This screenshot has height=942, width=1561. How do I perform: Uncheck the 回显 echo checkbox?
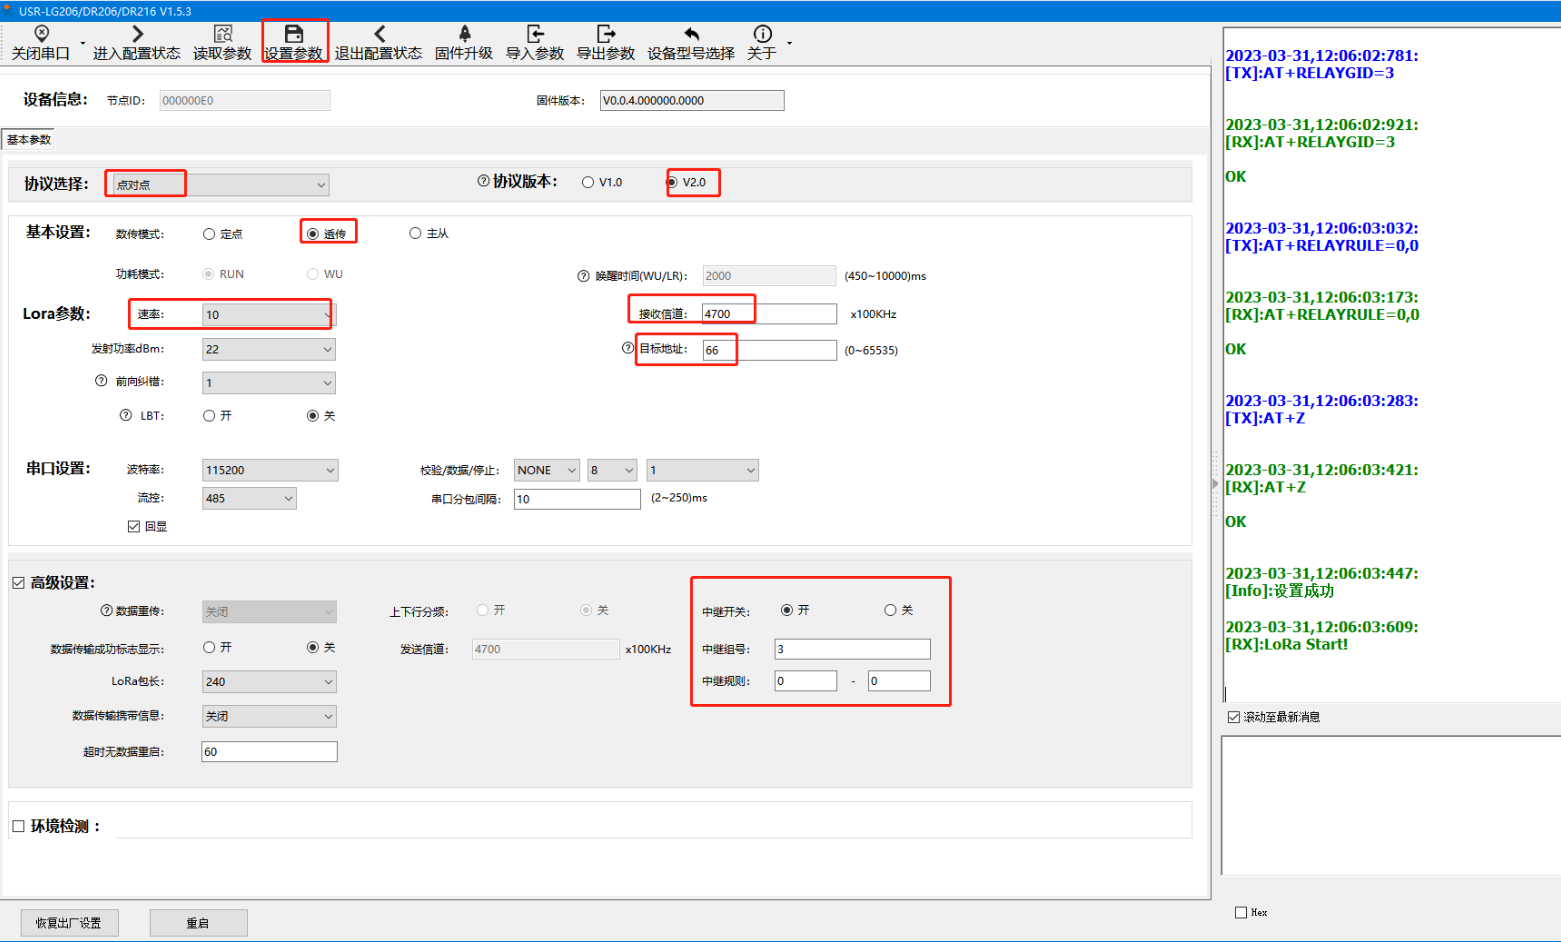(x=134, y=526)
